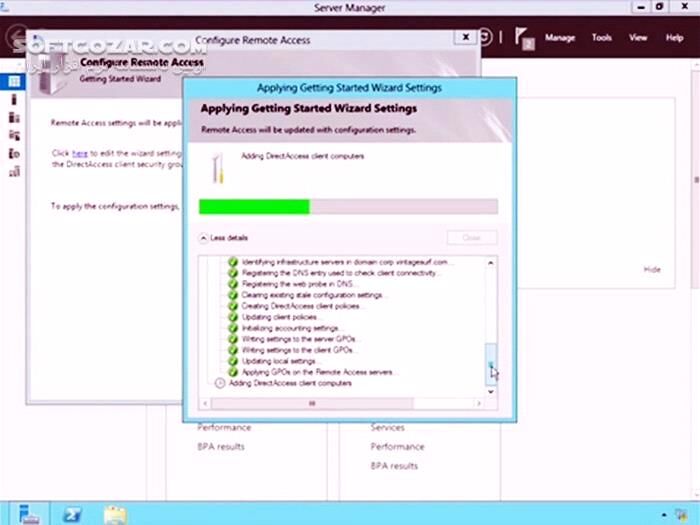Click the green progress bar
Viewport: 700px width, 525px height.
pyautogui.click(x=254, y=207)
